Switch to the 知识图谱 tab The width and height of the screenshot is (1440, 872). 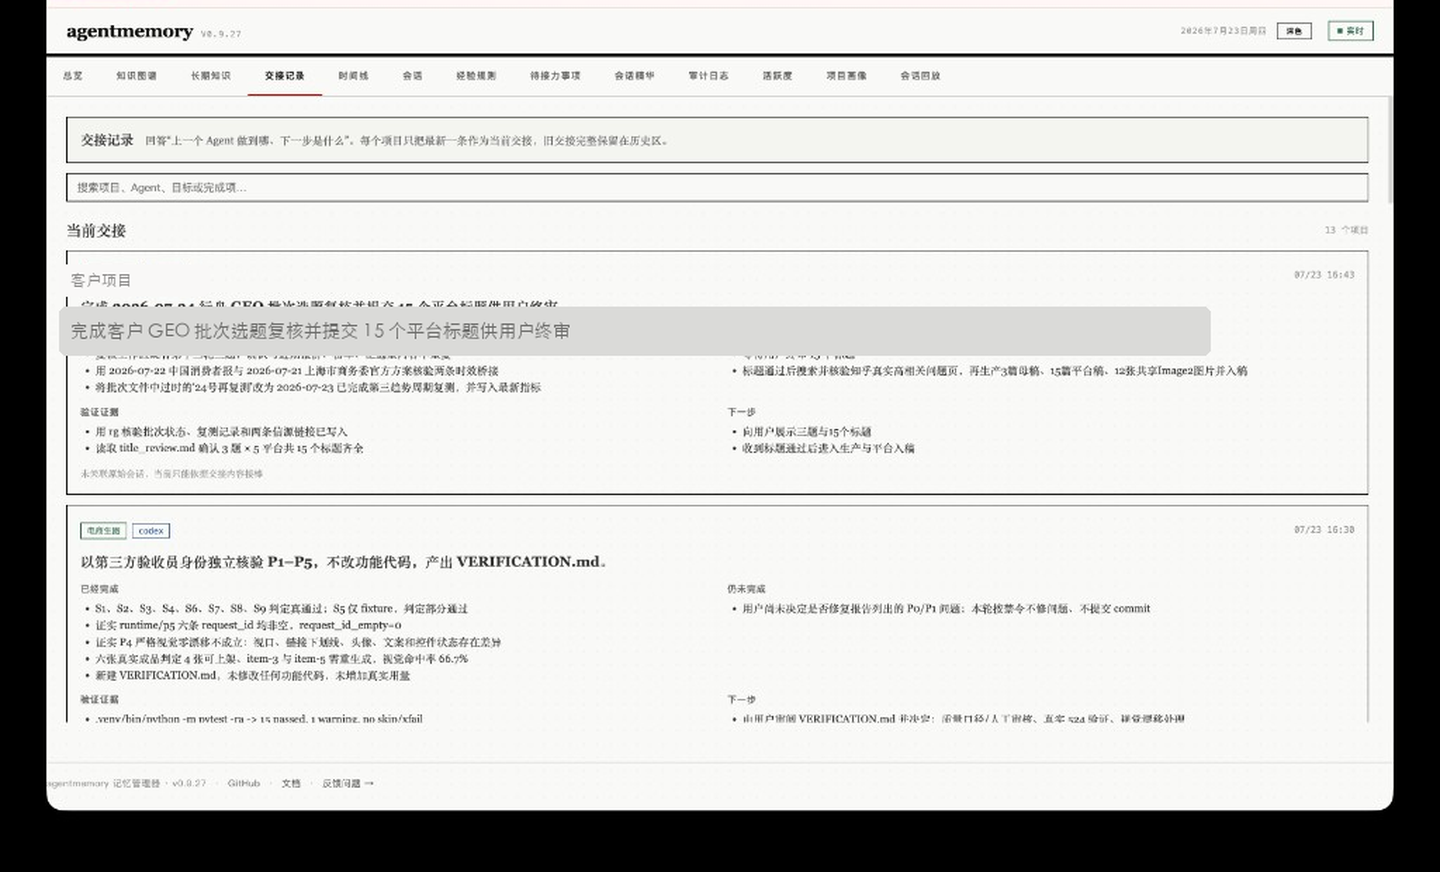click(x=136, y=76)
